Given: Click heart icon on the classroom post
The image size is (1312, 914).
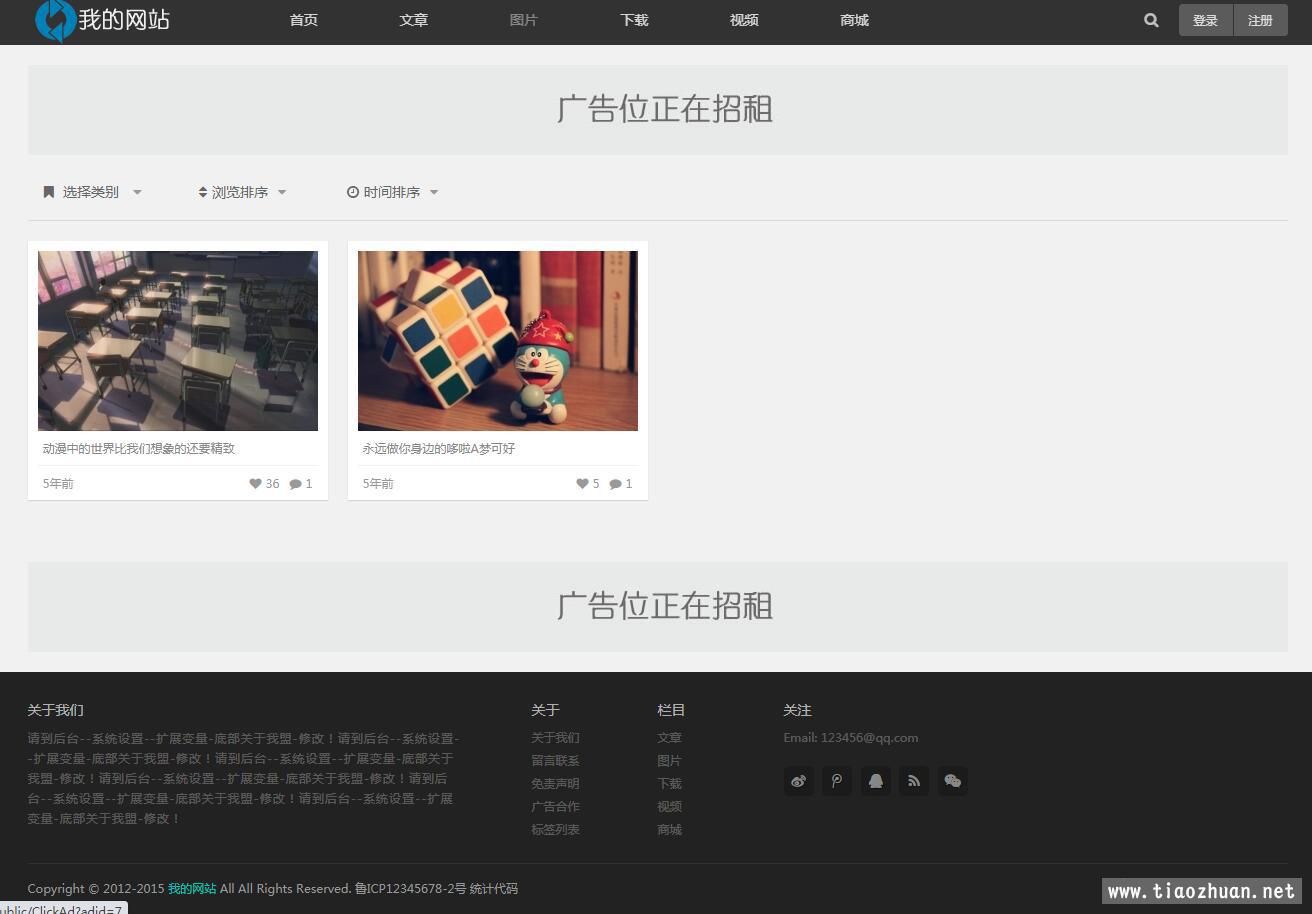Looking at the screenshot, I should 255,484.
